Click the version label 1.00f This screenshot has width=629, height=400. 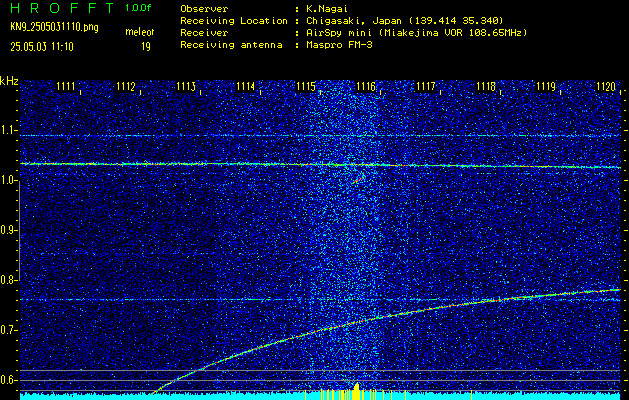[x=138, y=8]
